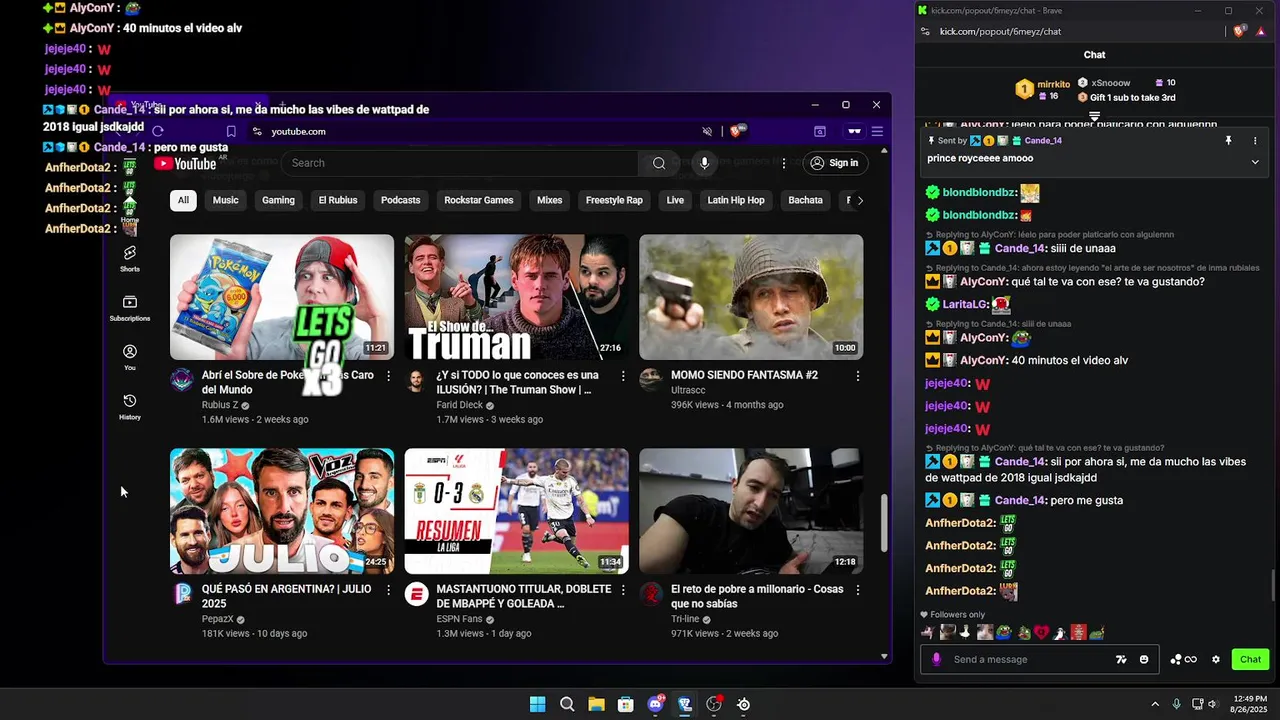Screen dimensions: 1280x720
Task: Select the Latin Hip Hop chip
Action: (736, 200)
